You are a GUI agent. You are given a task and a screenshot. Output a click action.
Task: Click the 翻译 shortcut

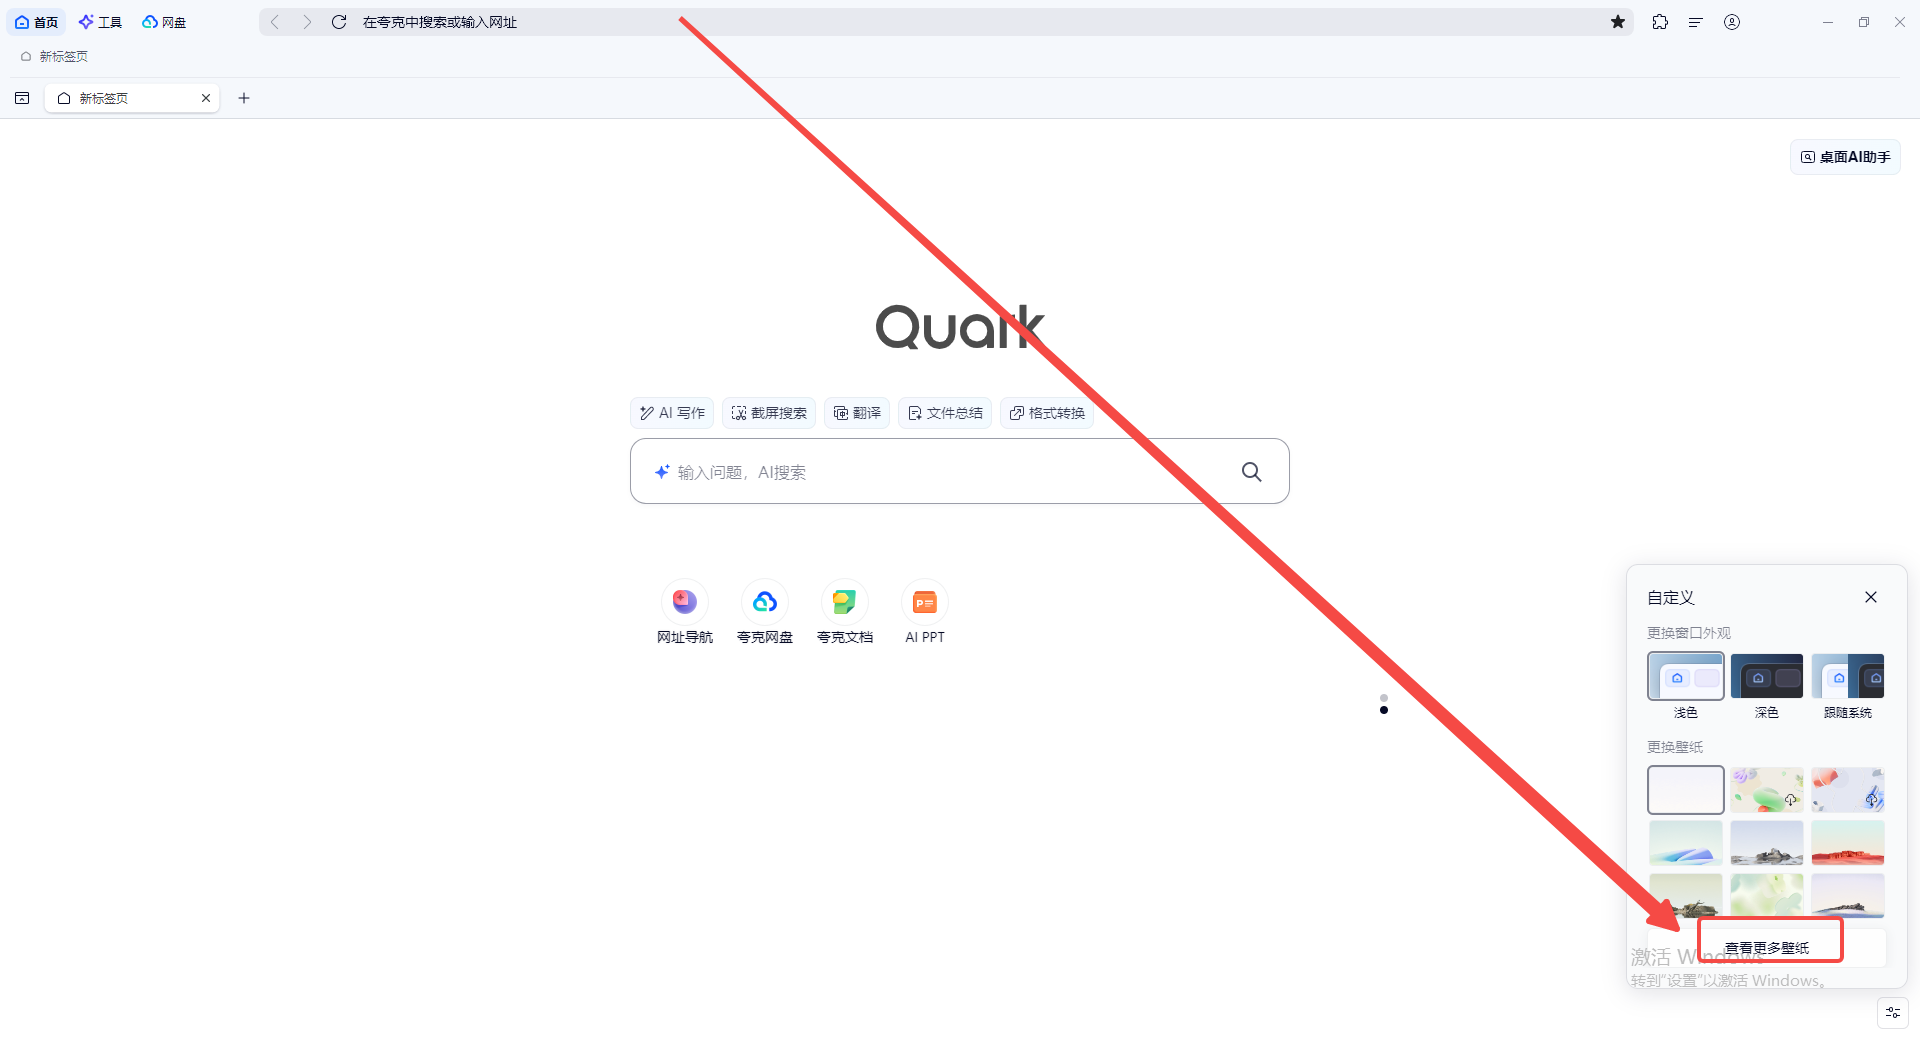857,413
